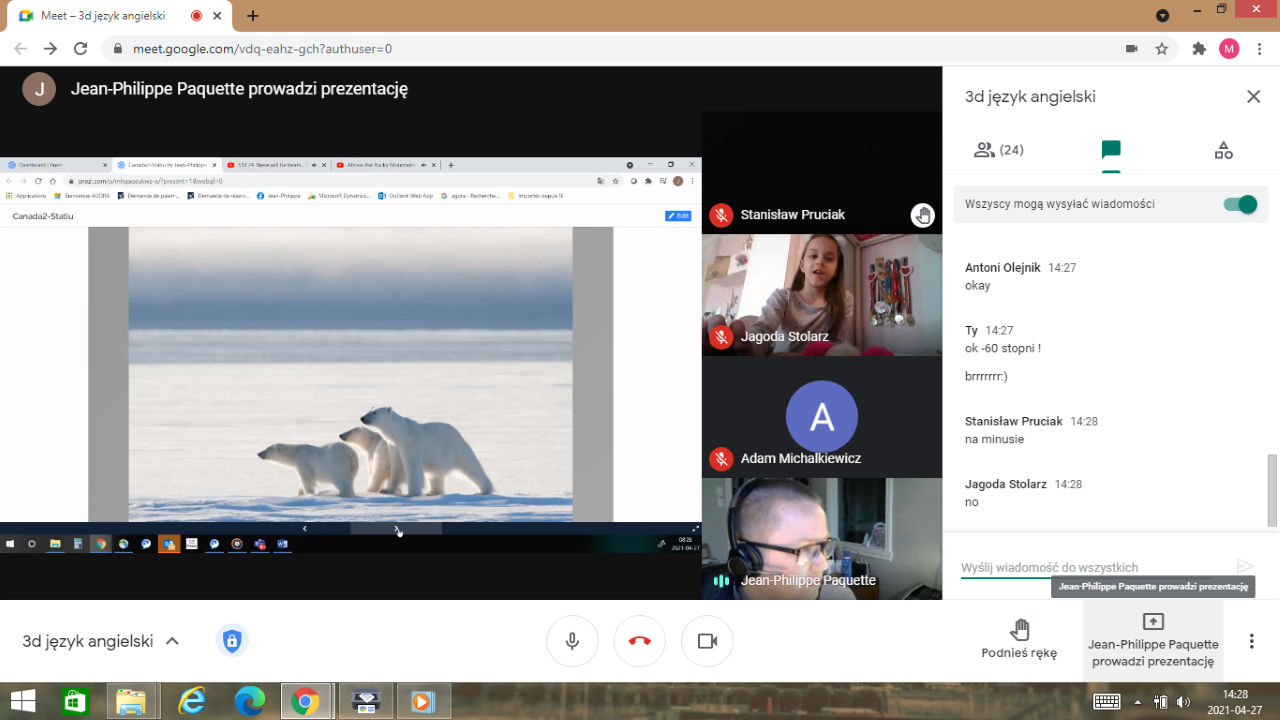Click Jean-Philippe Paquette prowadzi prezentację button
1280x720 pixels.
tap(1153, 640)
